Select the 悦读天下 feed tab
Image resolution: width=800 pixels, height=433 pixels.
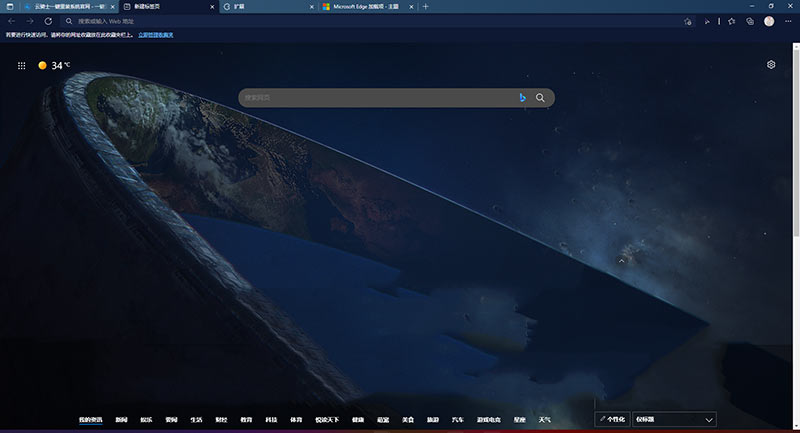click(327, 420)
